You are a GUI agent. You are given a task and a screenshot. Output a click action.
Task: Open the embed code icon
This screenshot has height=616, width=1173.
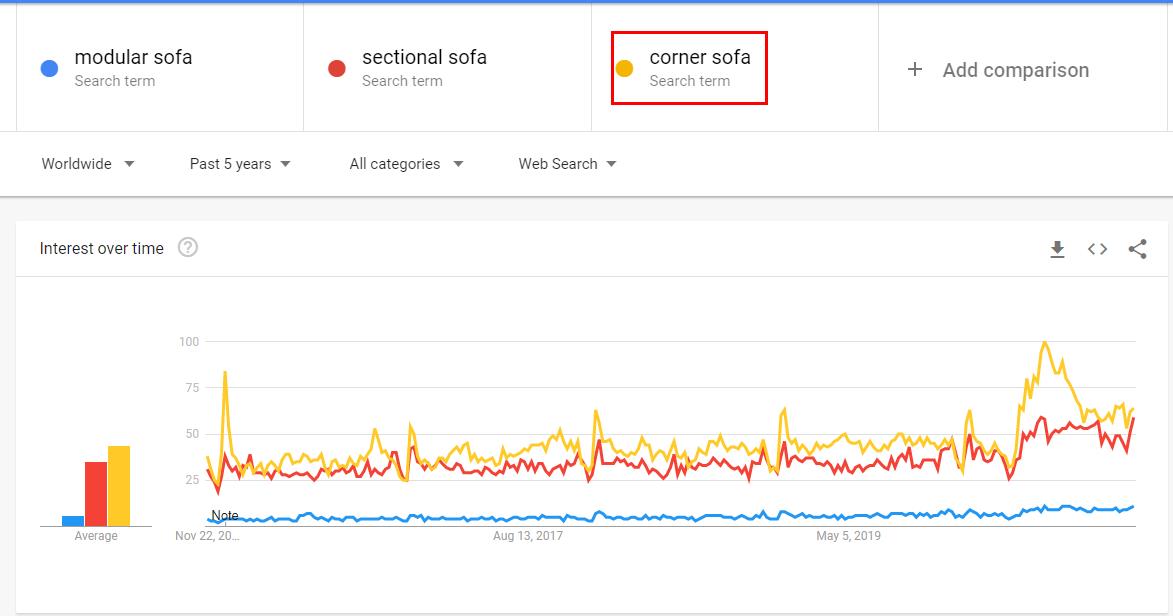(1097, 249)
